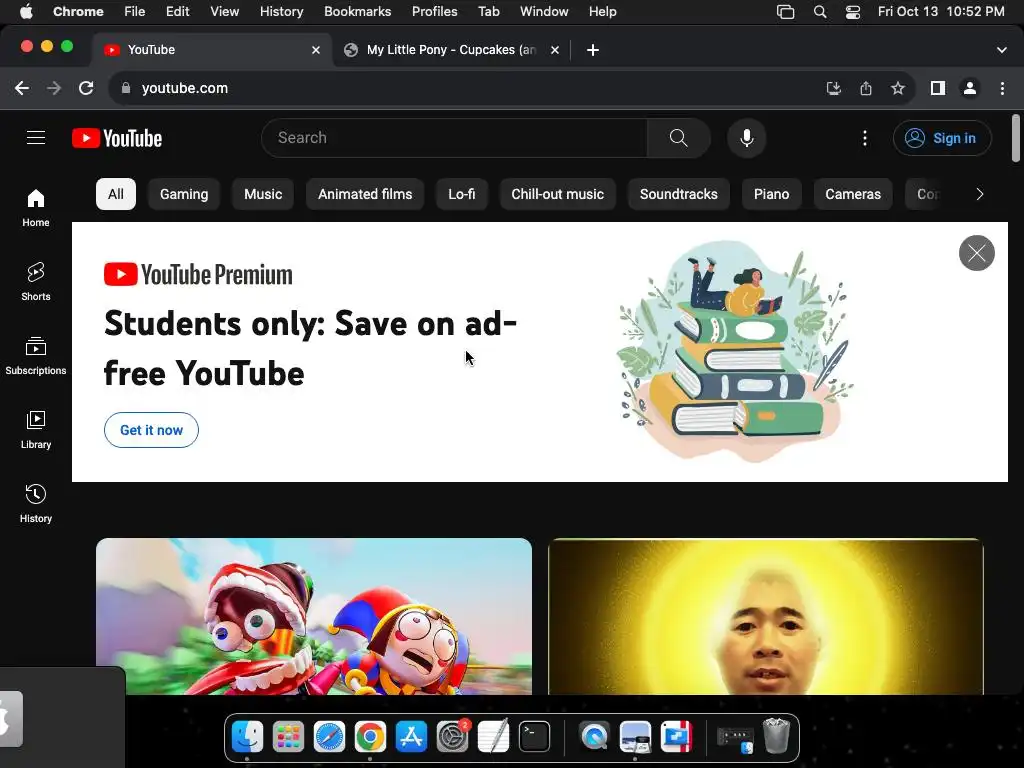The image size is (1024, 768).
Task: Open App Store from the dock
Action: pyautogui.click(x=411, y=737)
